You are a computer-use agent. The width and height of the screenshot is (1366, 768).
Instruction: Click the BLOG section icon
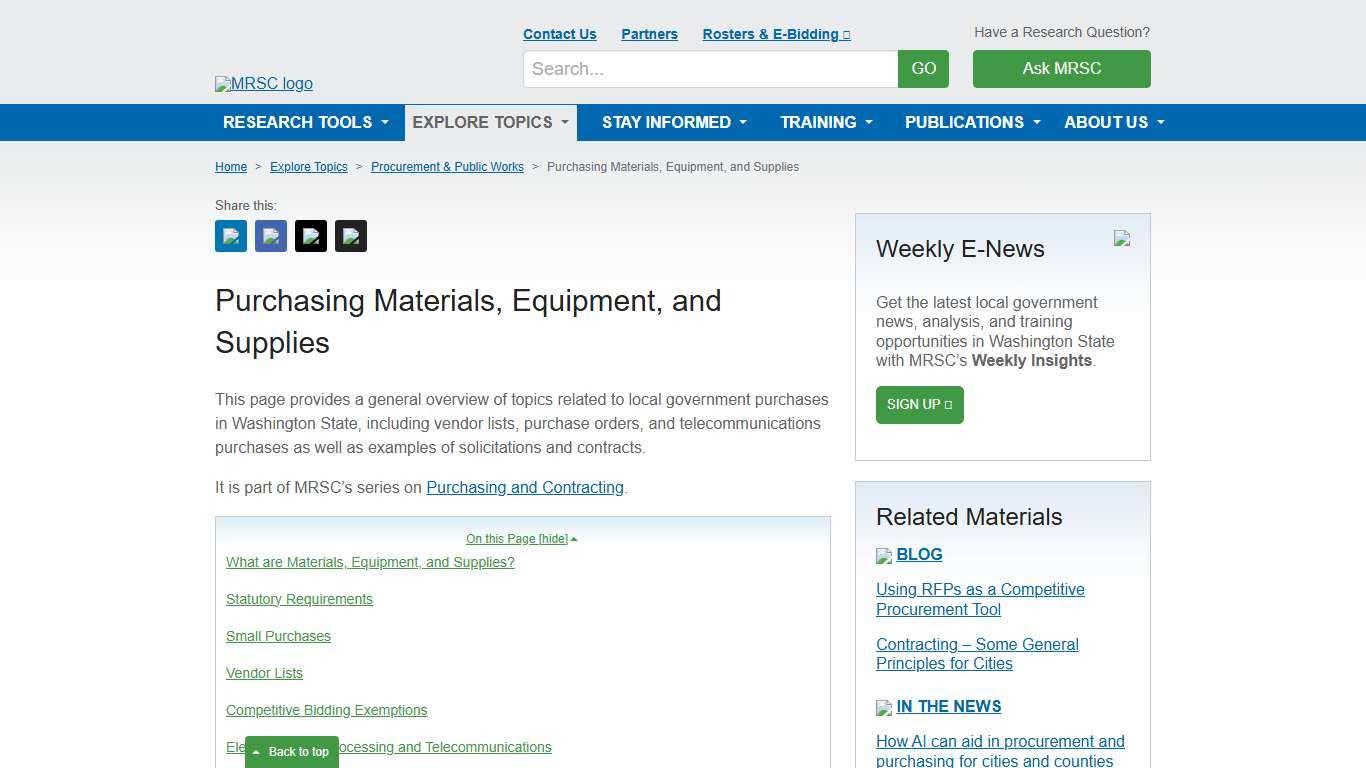coord(883,555)
